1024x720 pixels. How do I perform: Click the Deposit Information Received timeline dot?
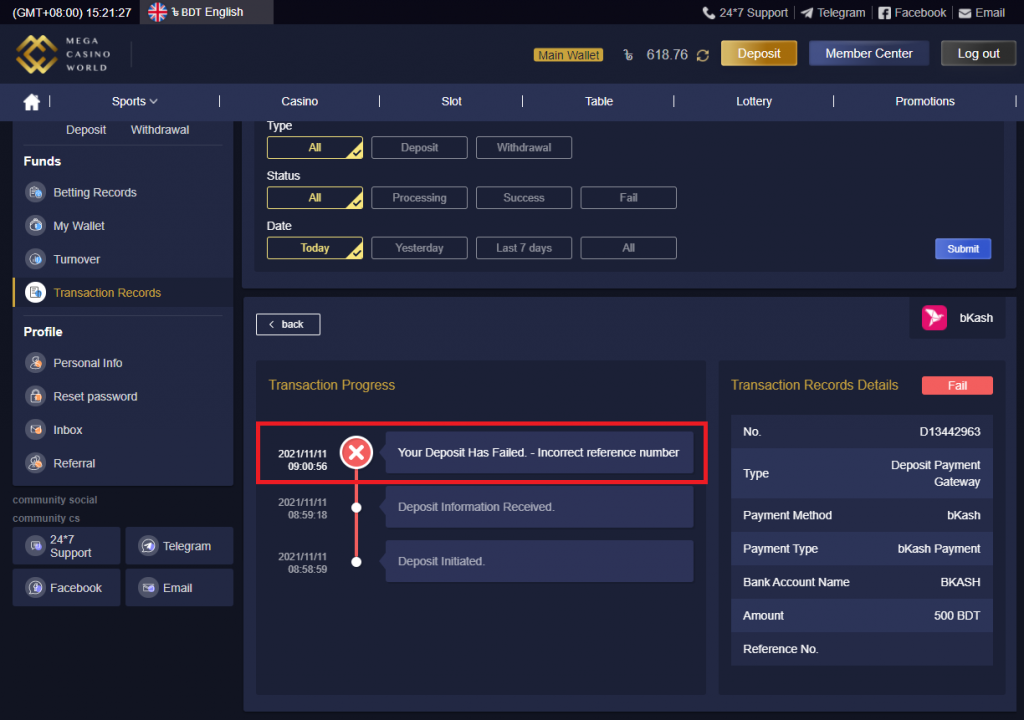click(x=356, y=508)
